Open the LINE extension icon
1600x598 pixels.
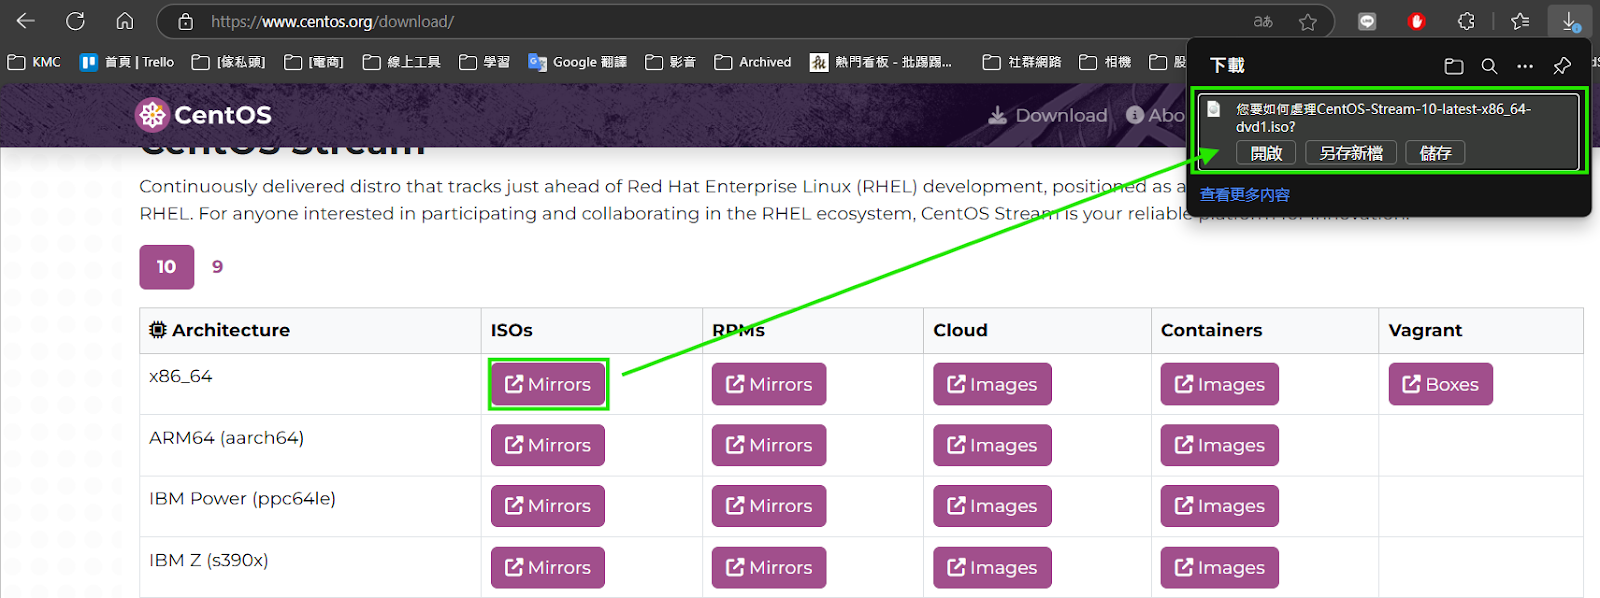(1367, 21)
